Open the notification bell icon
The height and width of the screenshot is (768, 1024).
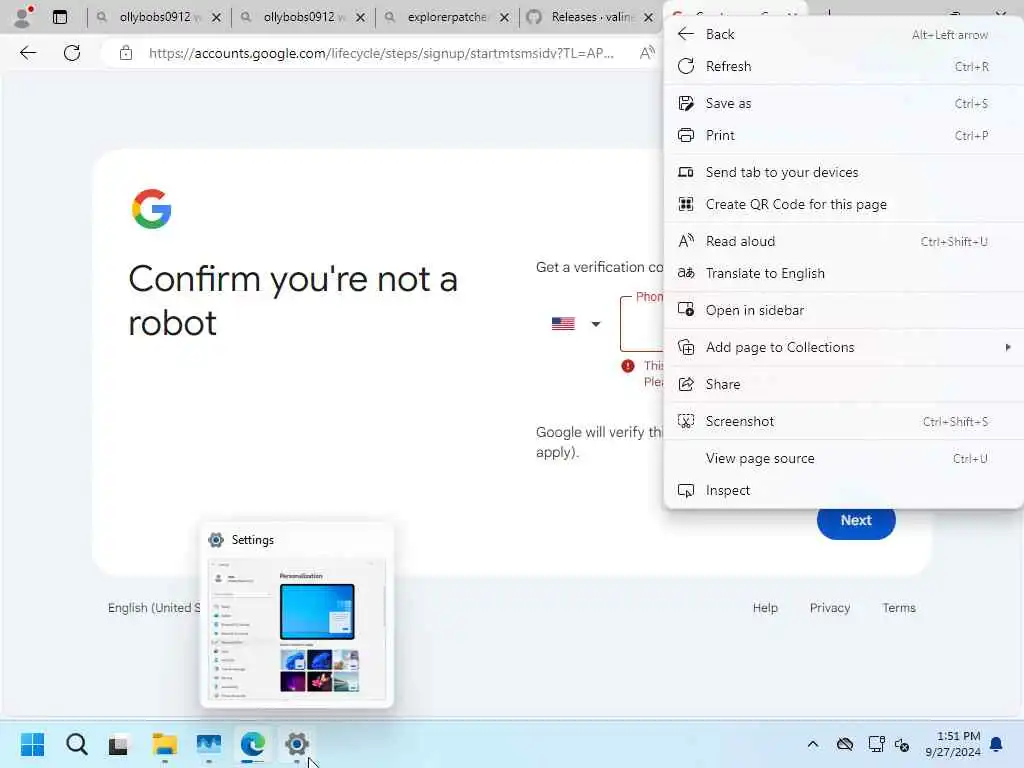pyautogui.click(x=997, y=744)
